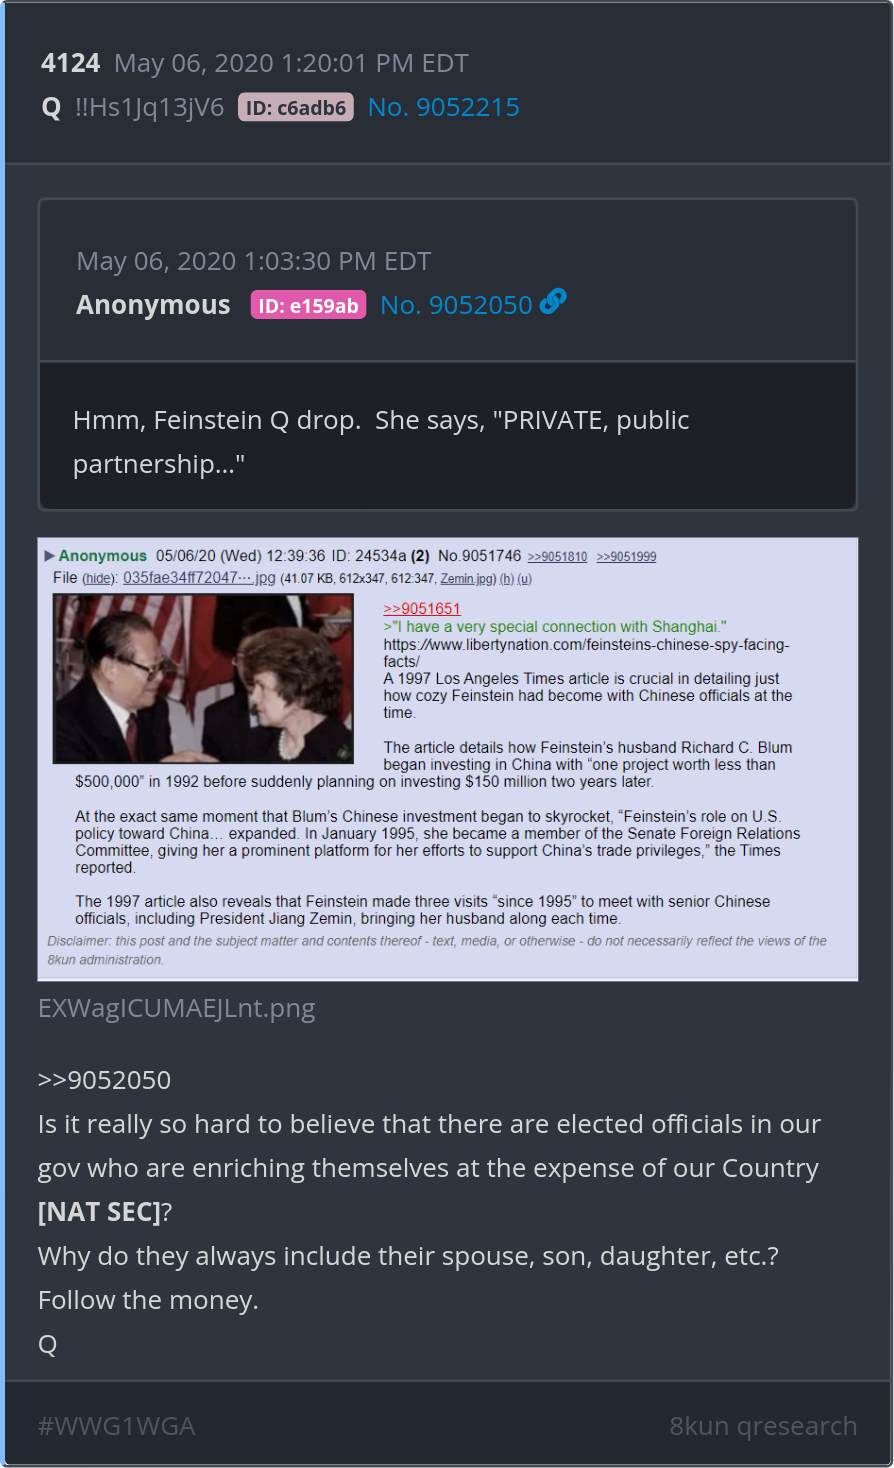Open post link No. 9052215
Viewport: 894px width, 1468px height.
coord(444,107)
